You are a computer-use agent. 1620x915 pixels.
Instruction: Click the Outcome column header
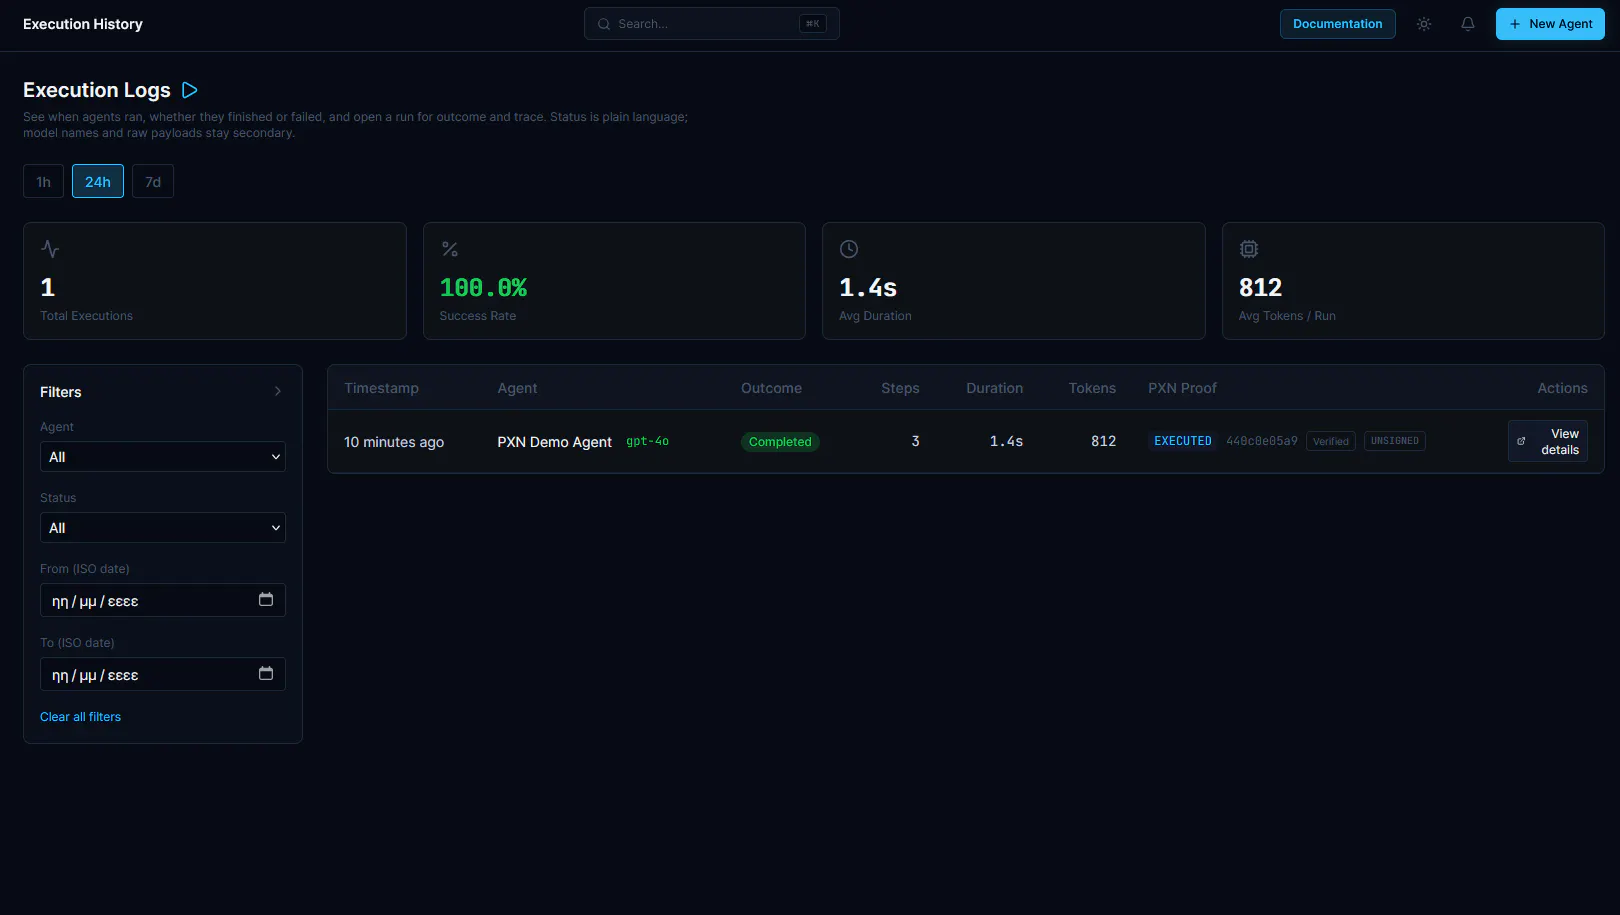771,388
